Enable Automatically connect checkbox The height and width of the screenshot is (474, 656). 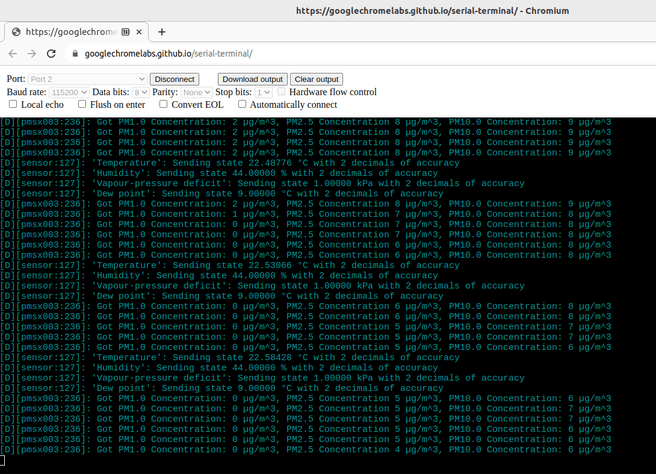pyautogui.click(x=242, y=104)
